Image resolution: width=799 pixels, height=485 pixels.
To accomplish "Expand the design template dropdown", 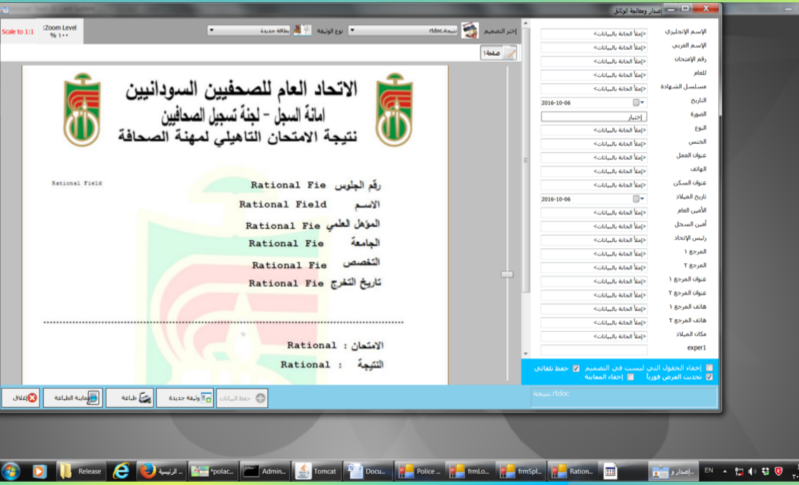I will coord(353,30).
